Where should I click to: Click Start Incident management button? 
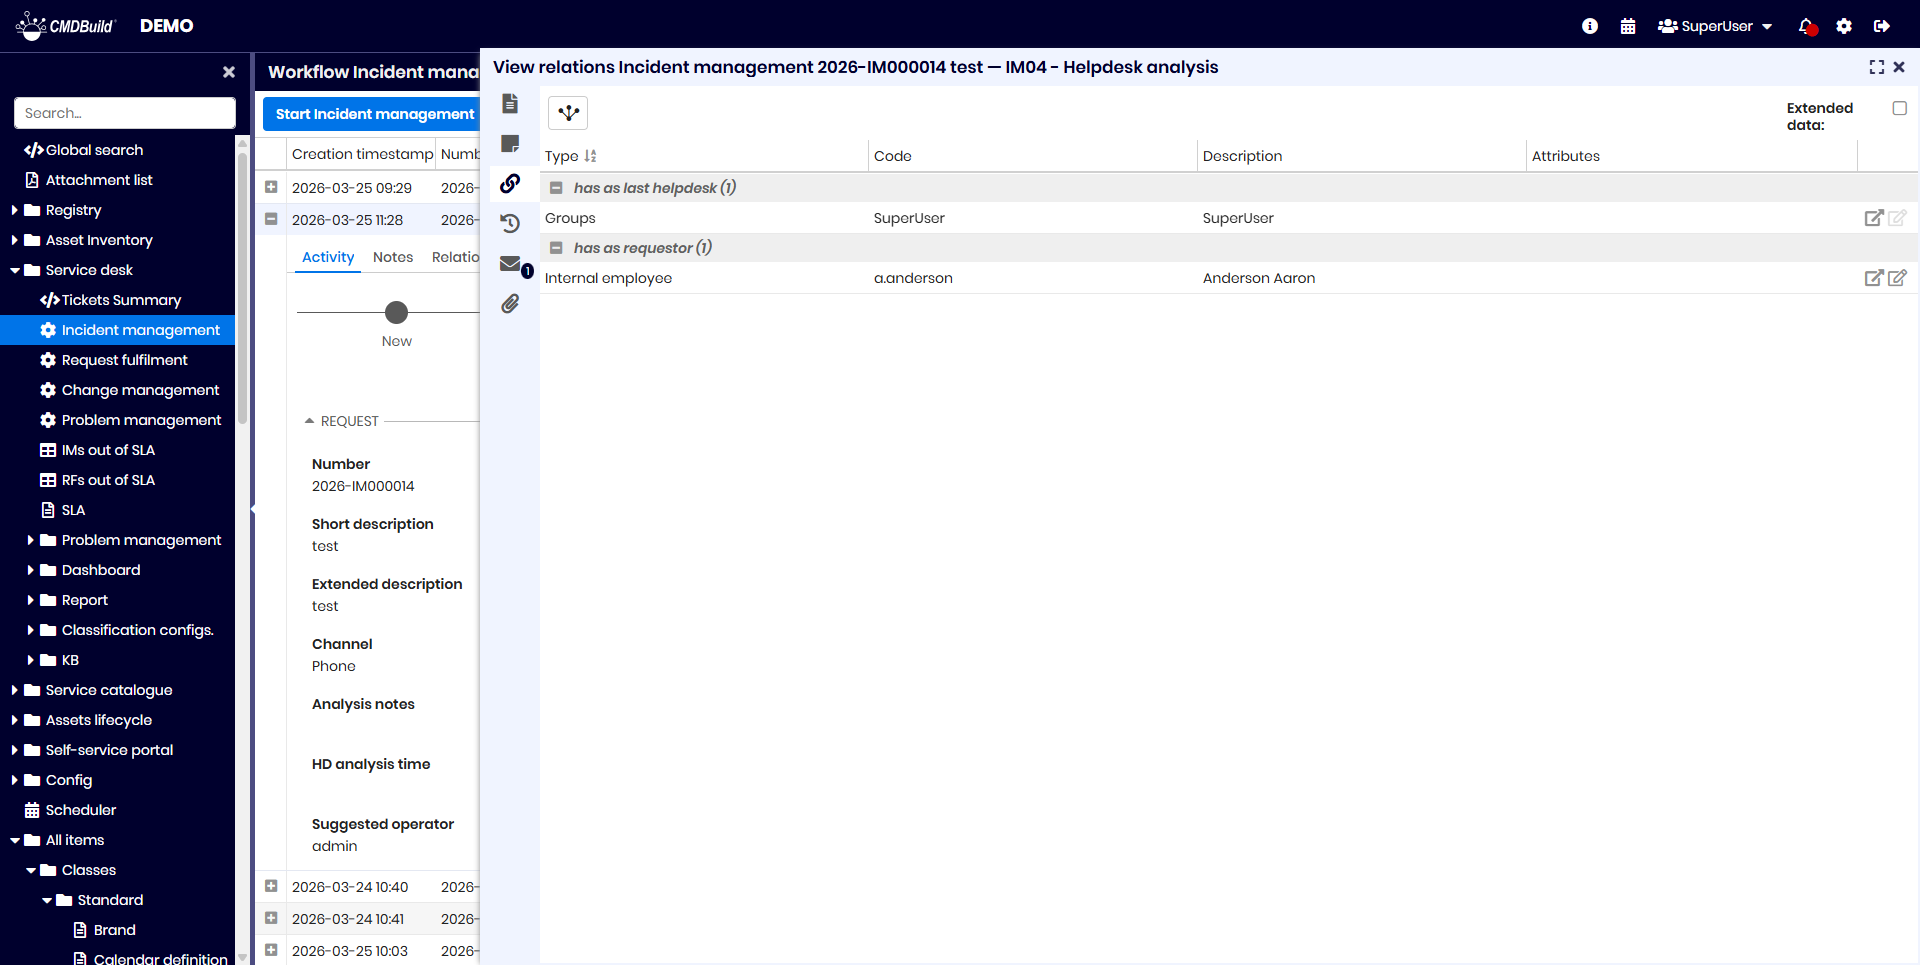point(374,114)
